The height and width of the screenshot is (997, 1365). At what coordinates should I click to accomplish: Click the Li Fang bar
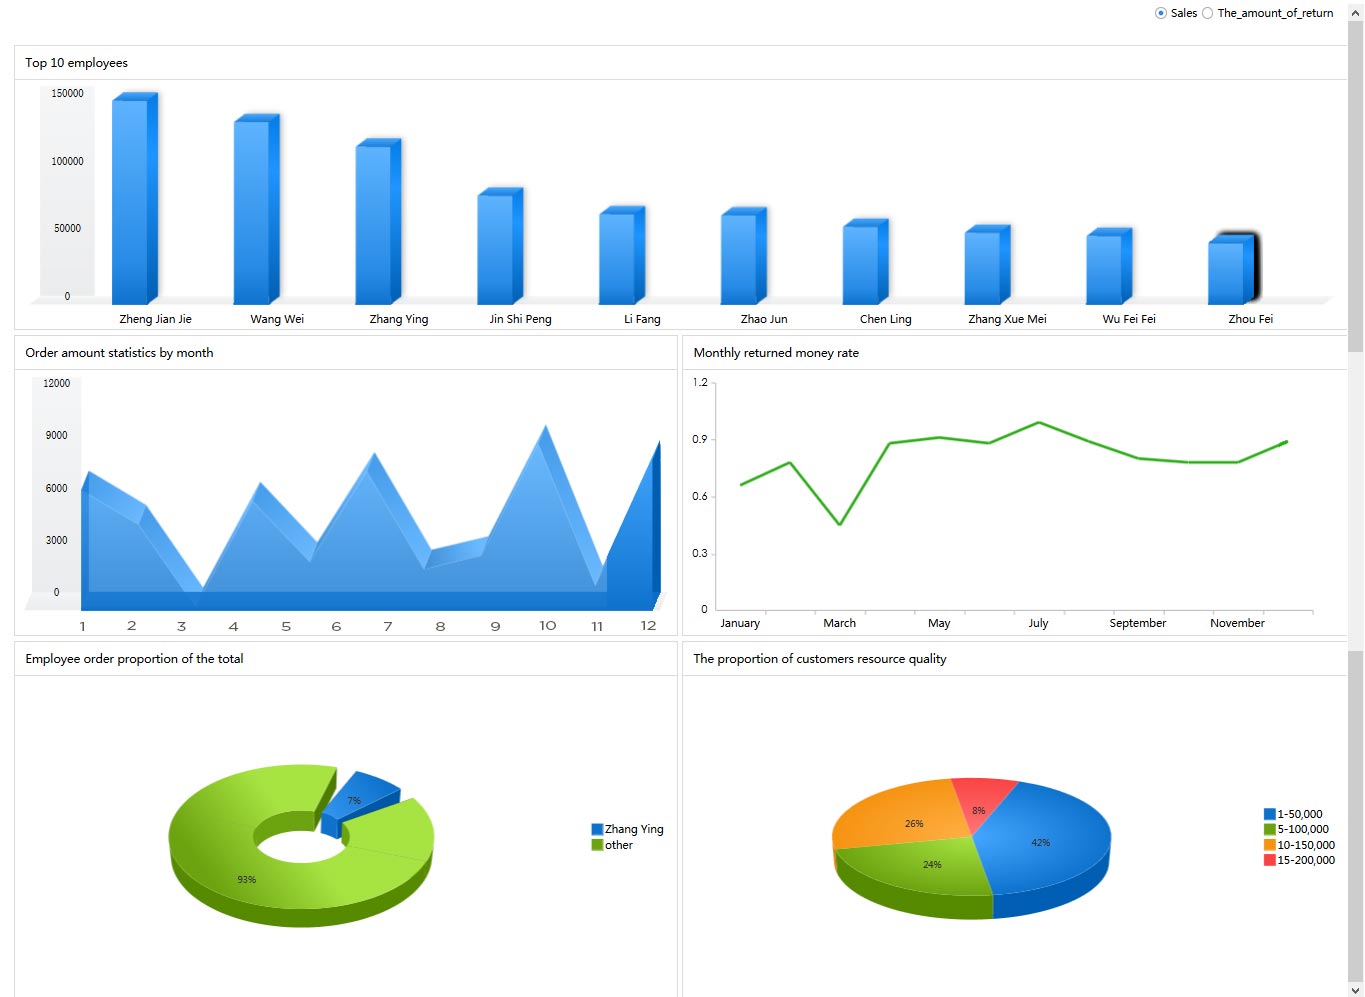tap(622, 255)
